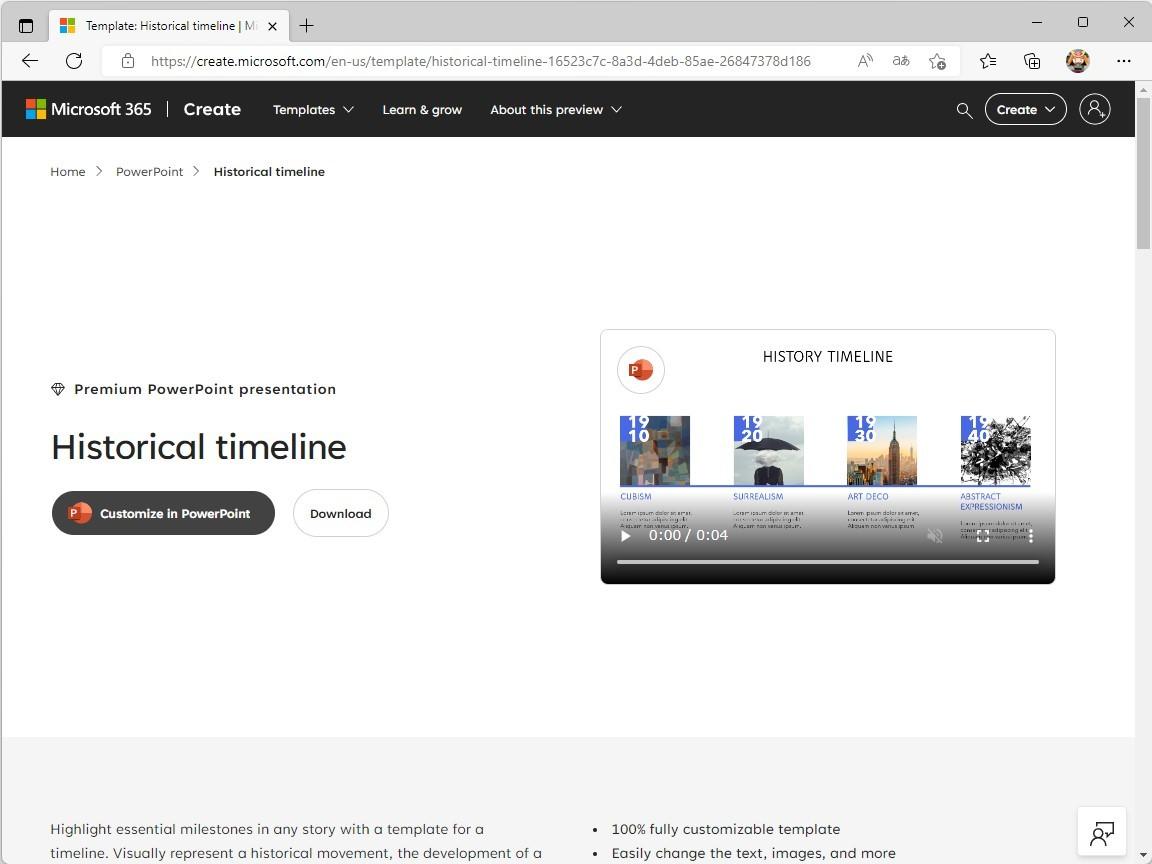
Task: Open the sign-in account icon
Action: click(1095, 109)
